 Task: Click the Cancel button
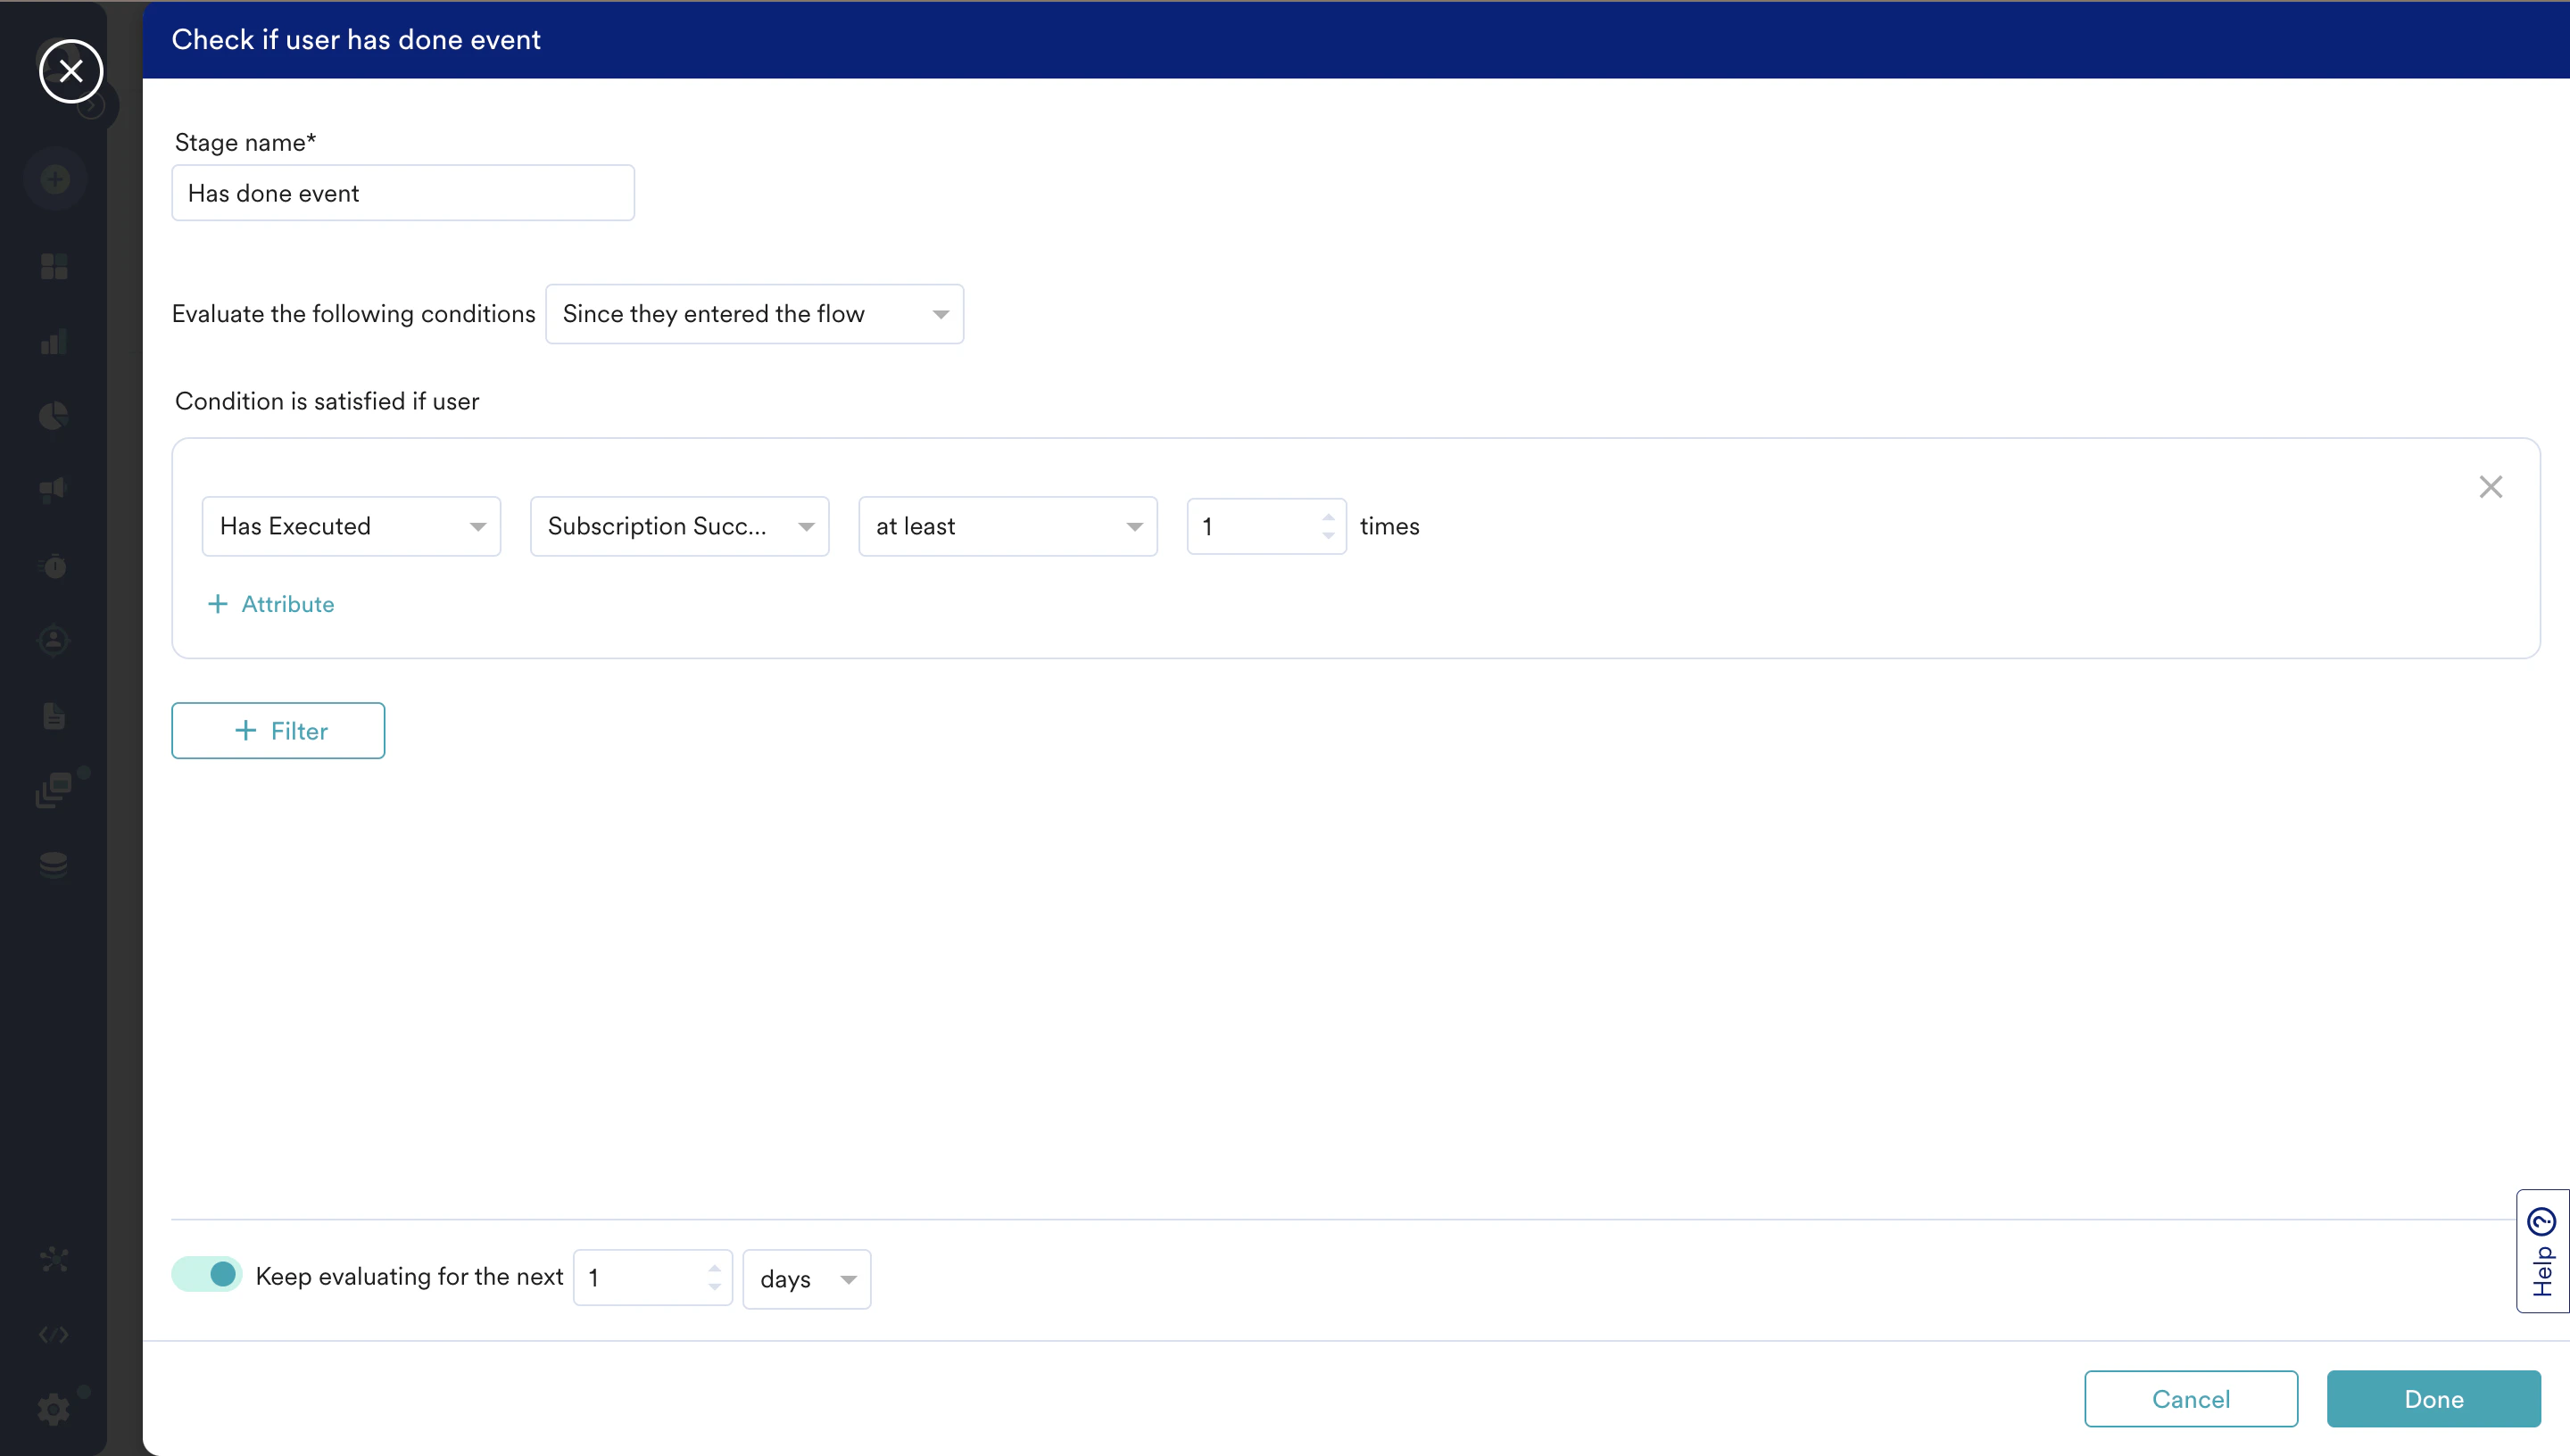pos(2190,1399)
